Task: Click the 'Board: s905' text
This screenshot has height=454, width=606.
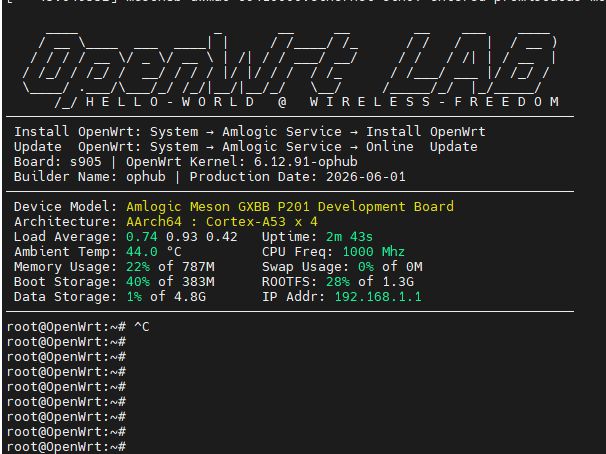Action: tap(58, 162)
